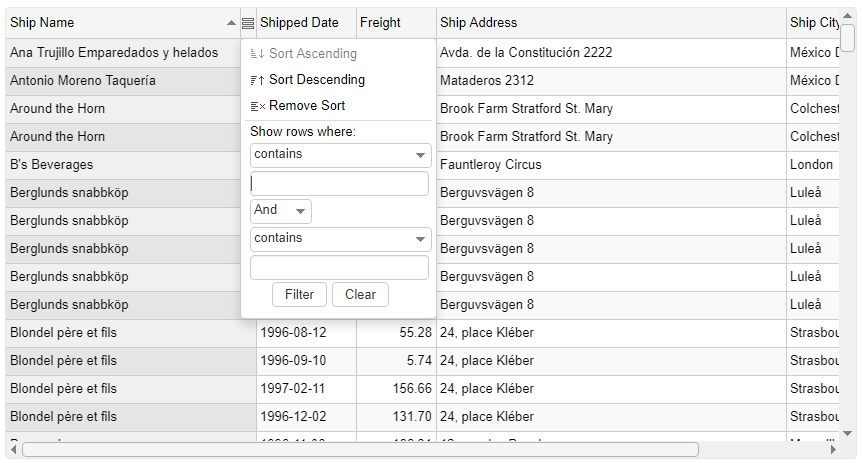
Task: Click the Ship Name ascending sort arrow
Action: (x=231, y=23)
